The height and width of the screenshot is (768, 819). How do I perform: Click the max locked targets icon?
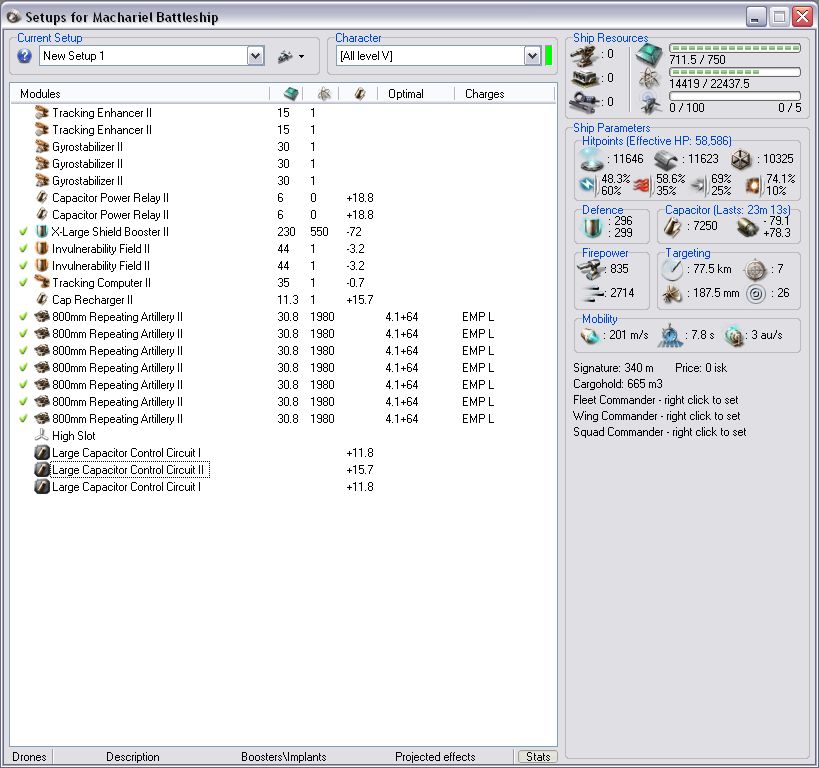[x=755, y=270]
